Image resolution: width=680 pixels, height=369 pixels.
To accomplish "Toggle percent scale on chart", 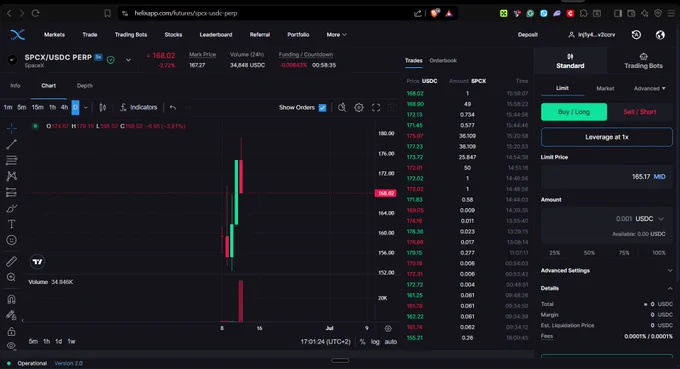I will click(x=363, y=342).
